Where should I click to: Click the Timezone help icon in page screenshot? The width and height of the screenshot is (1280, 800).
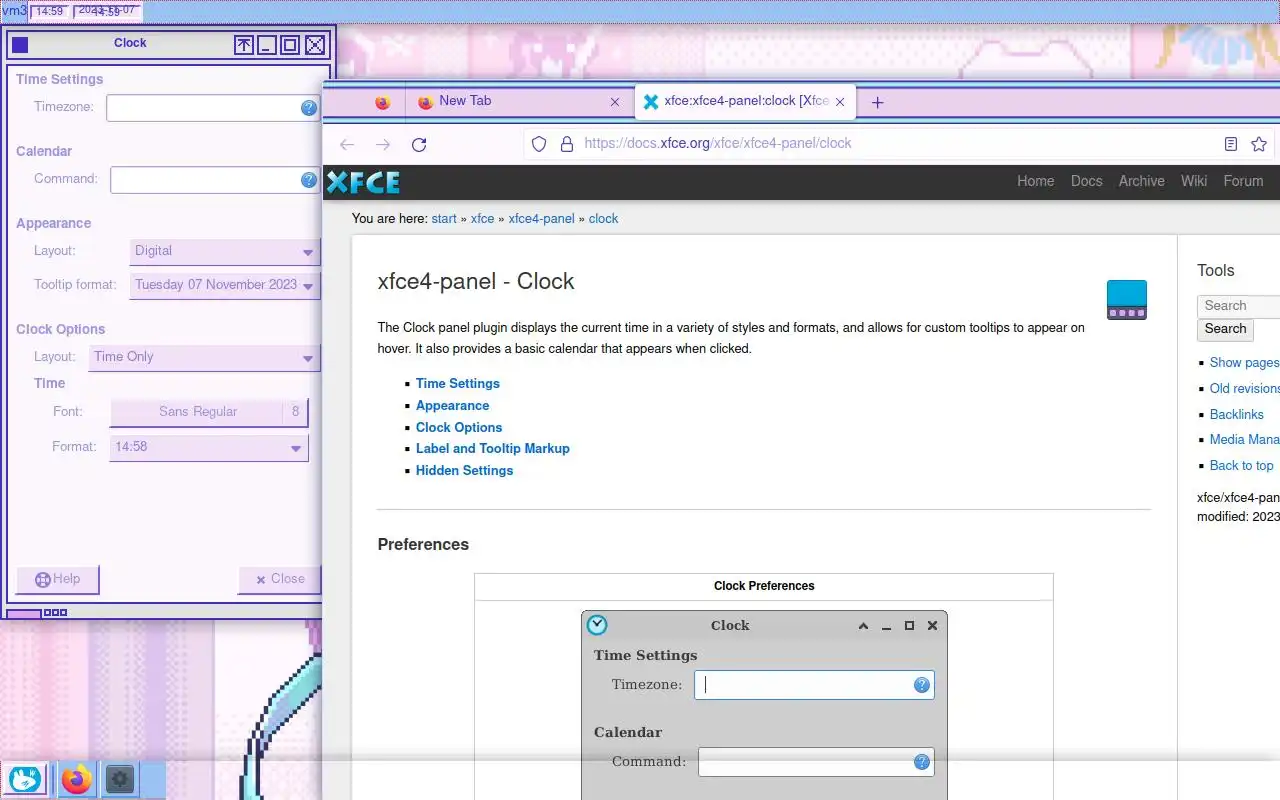pos(922,685)
